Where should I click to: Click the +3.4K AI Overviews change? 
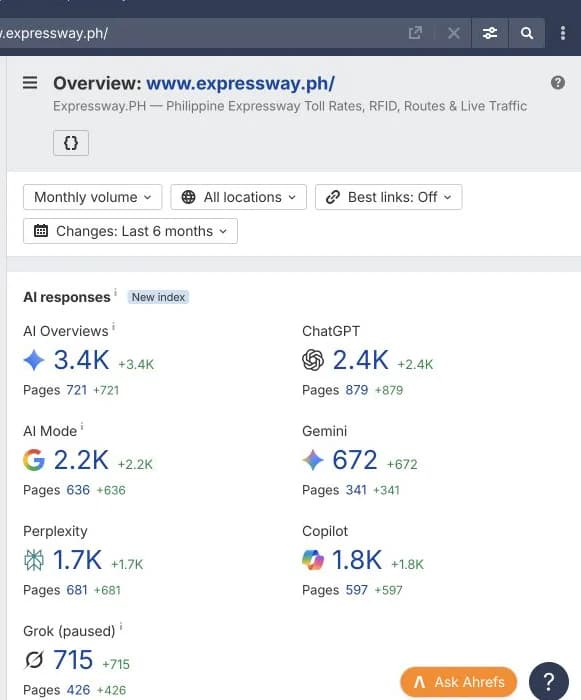point(136,364)
